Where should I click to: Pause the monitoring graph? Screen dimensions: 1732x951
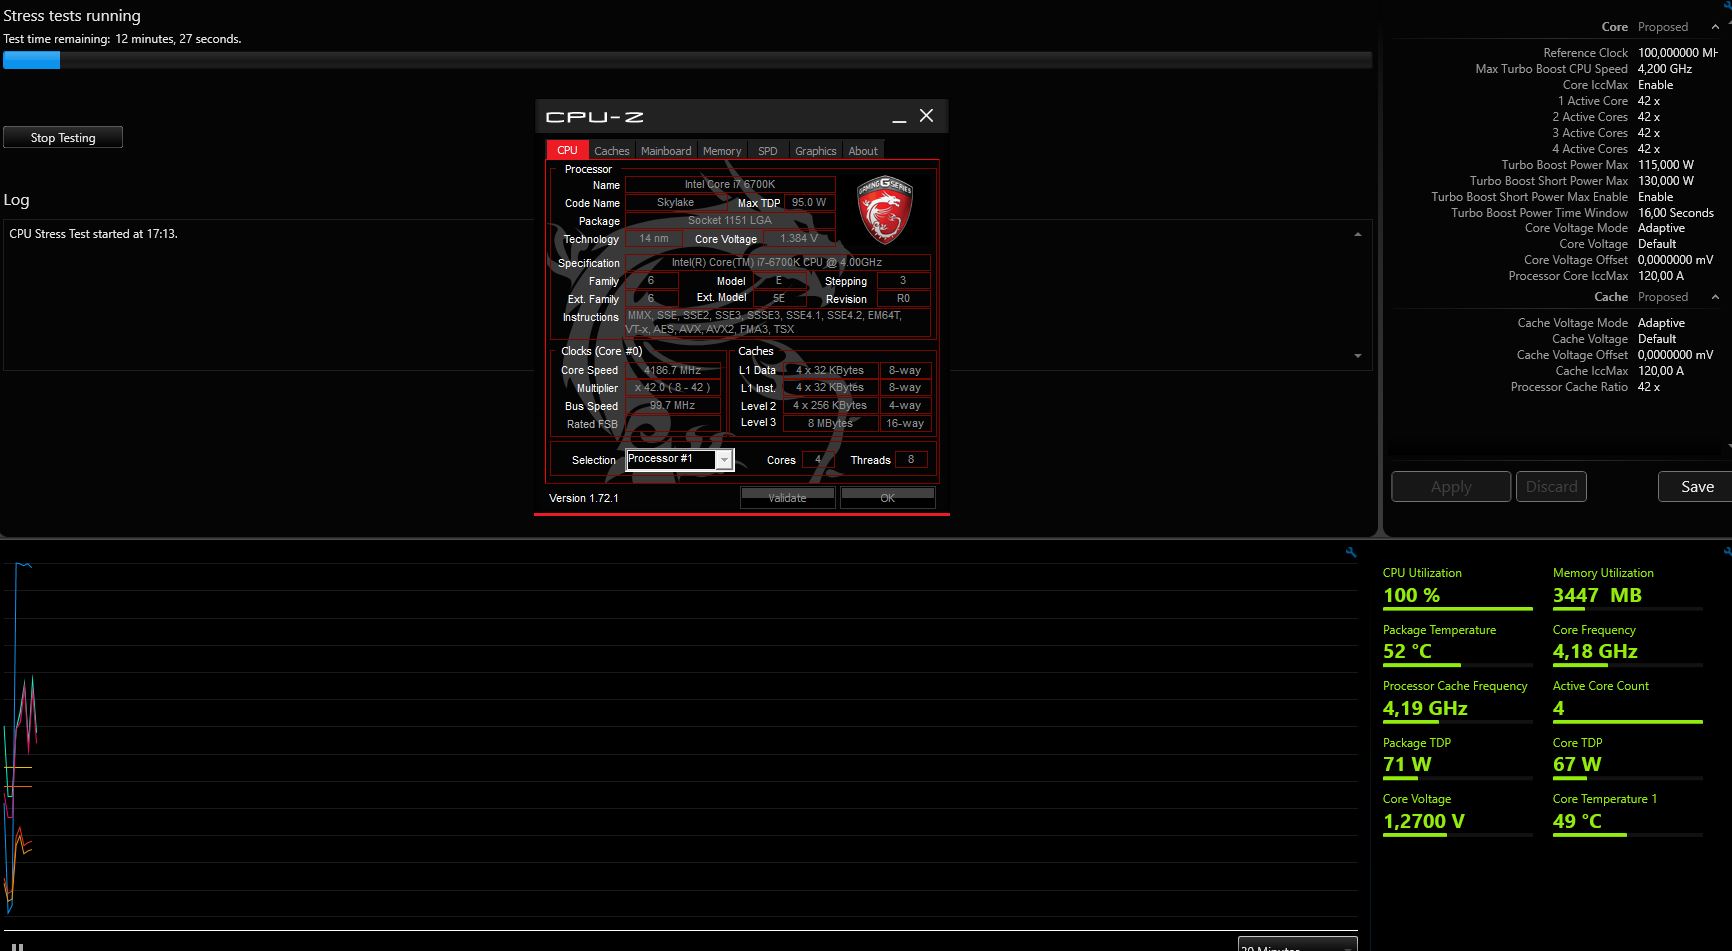(16, 946)
